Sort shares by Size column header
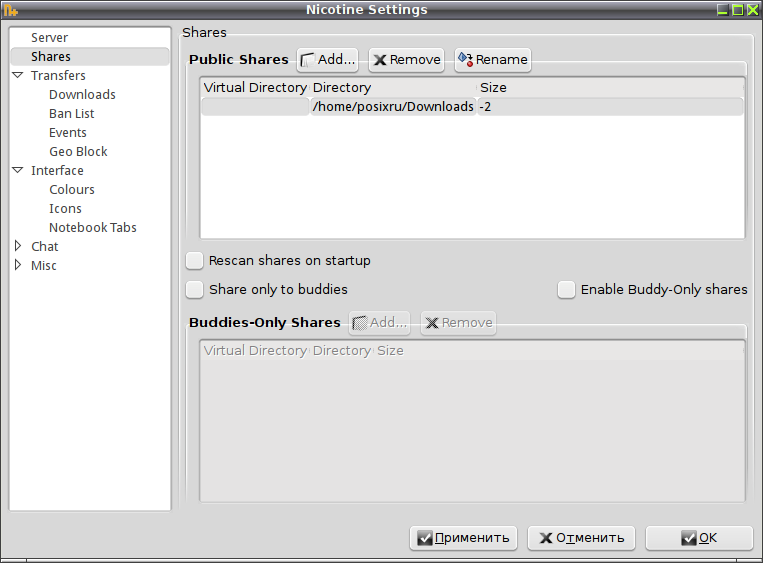 pos(493,88)
